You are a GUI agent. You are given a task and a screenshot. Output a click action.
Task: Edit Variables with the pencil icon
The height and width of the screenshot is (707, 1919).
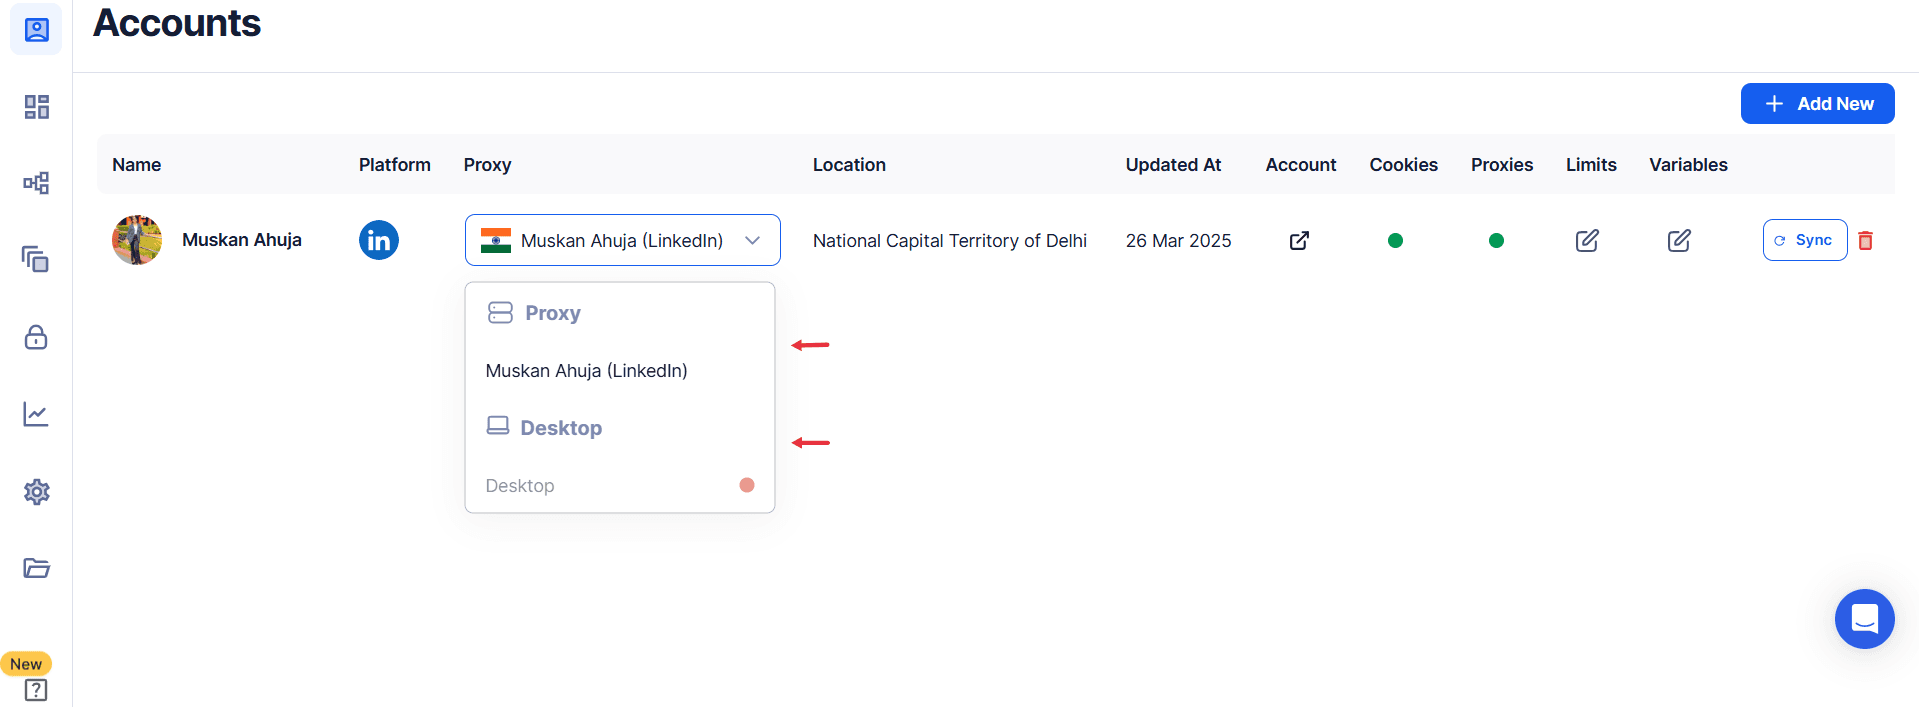click(1679, 240)
